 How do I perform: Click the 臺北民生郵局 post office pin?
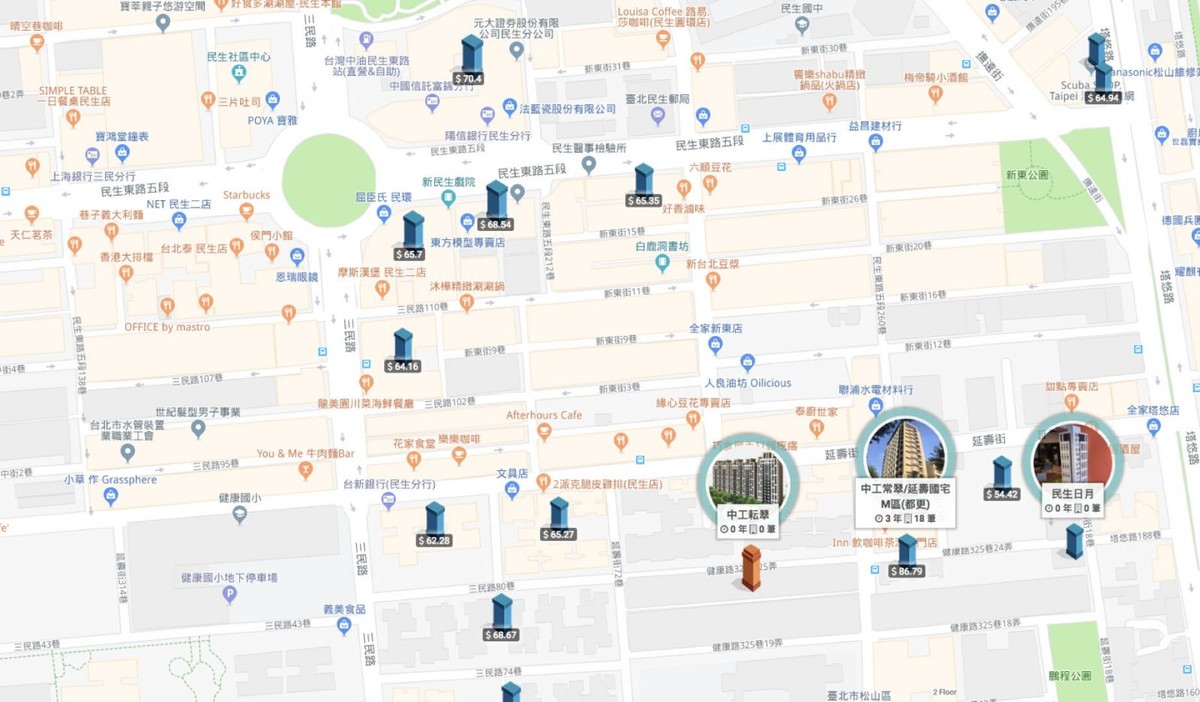657,116
